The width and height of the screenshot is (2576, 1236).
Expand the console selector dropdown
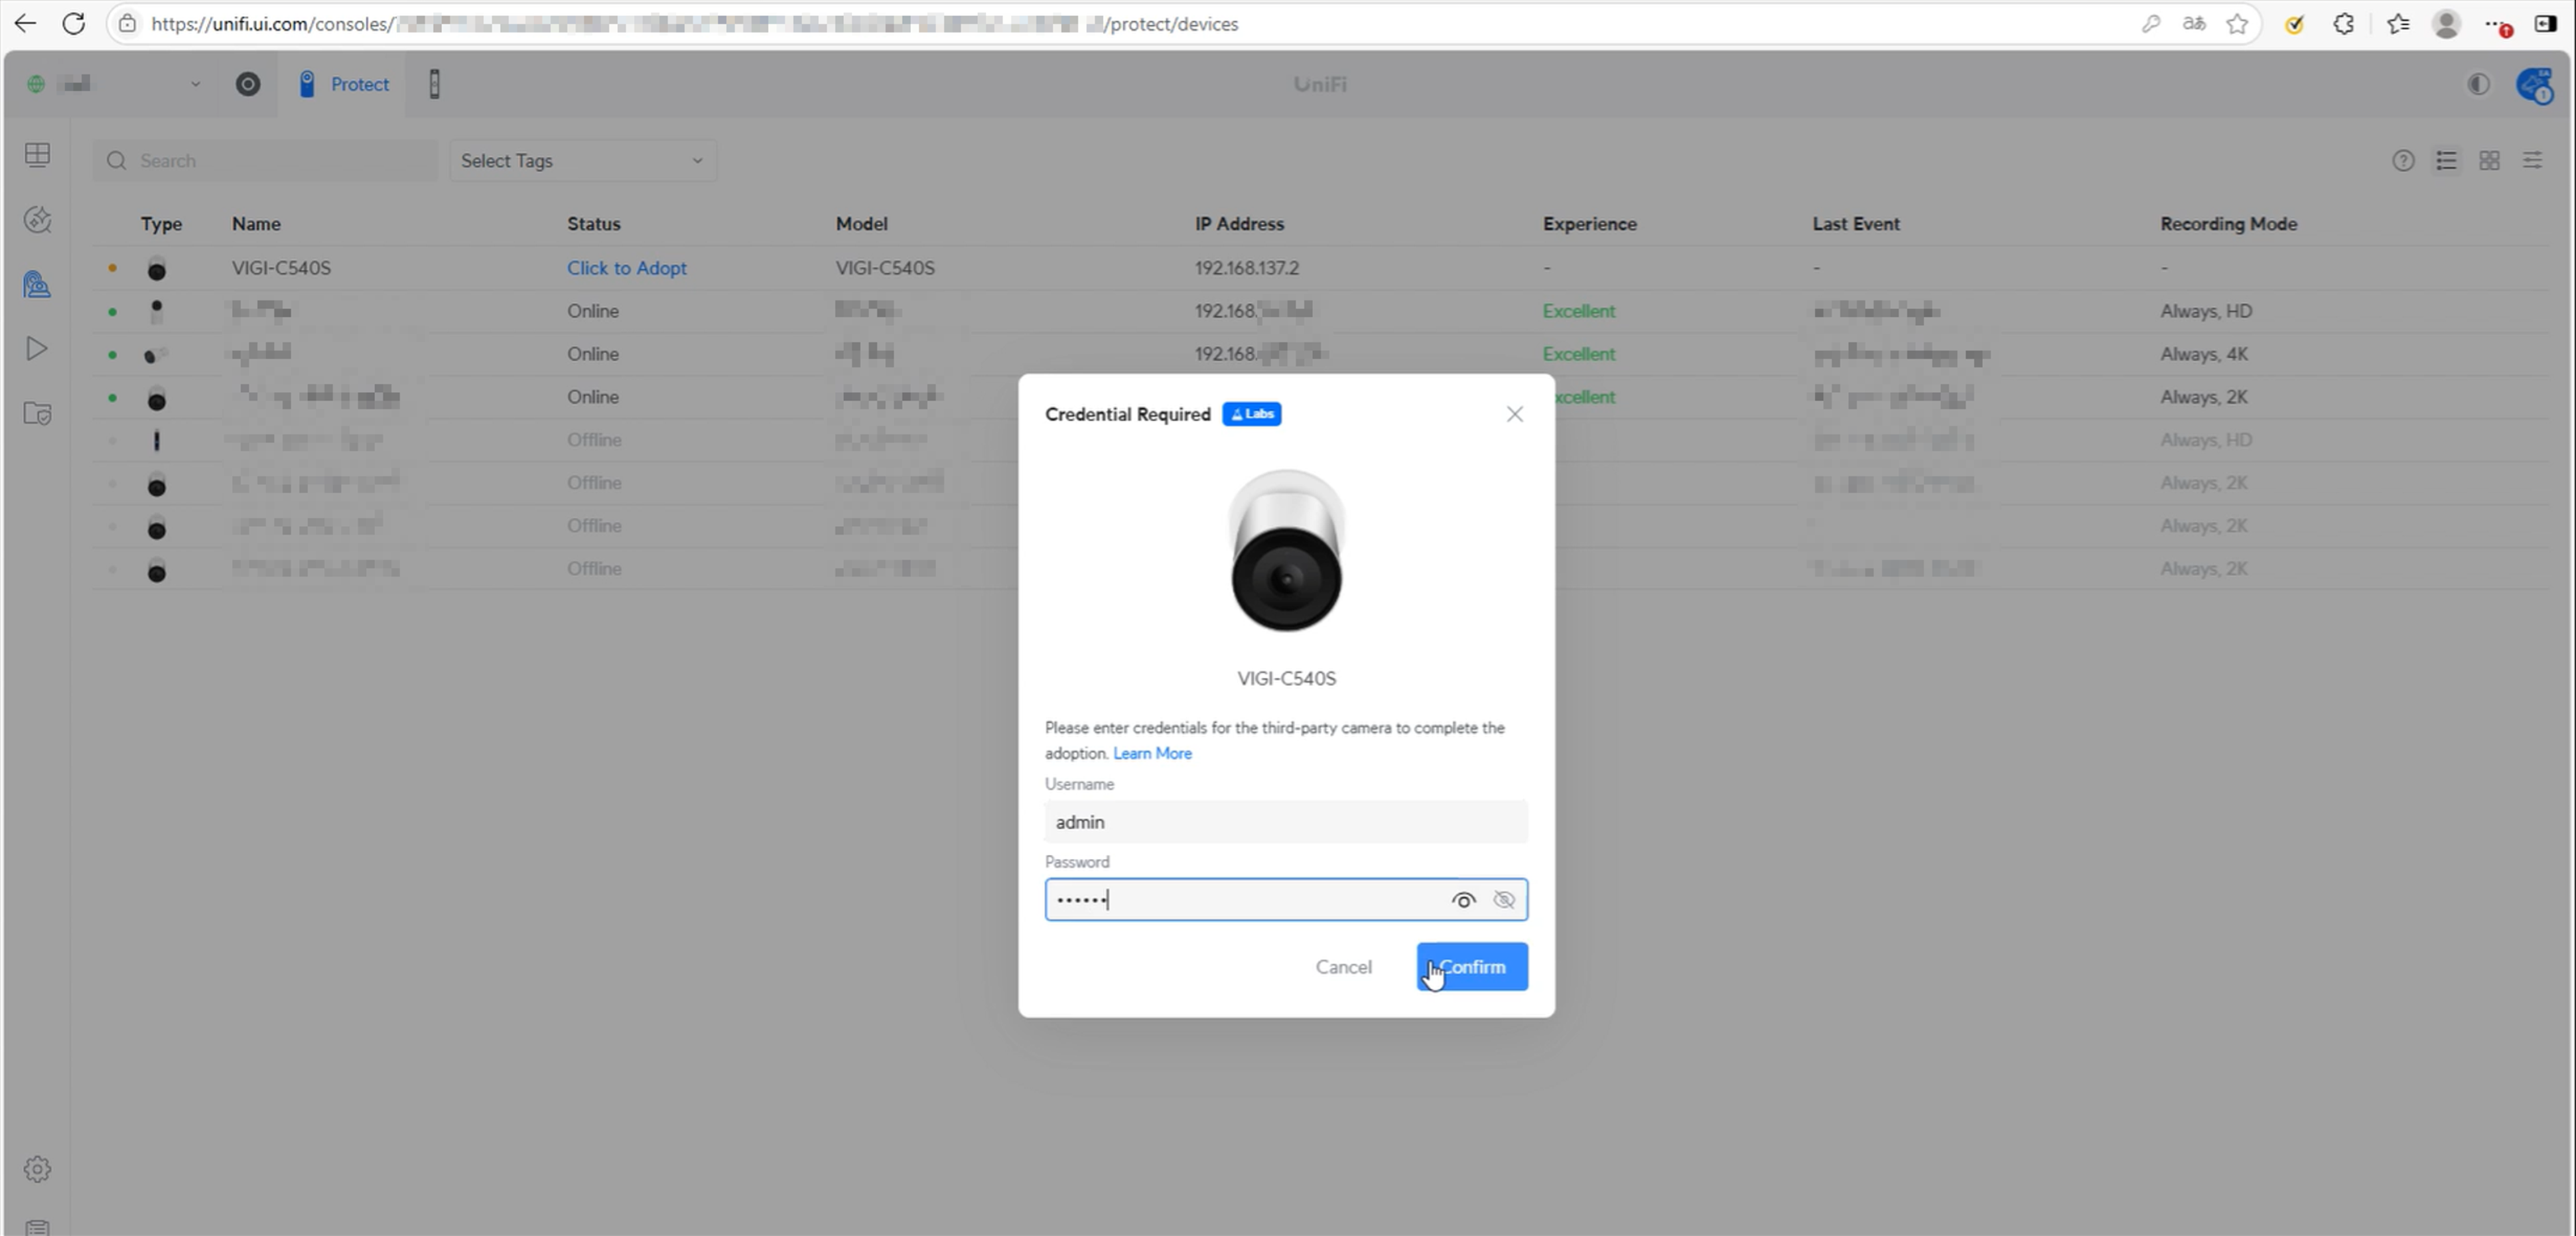tap(195, 84)
